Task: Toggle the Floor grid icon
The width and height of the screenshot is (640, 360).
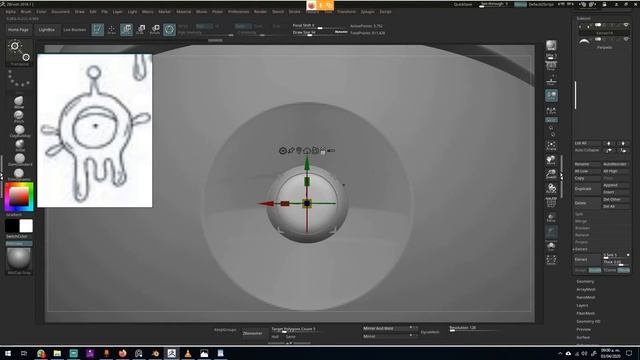Action: (551, 80)
